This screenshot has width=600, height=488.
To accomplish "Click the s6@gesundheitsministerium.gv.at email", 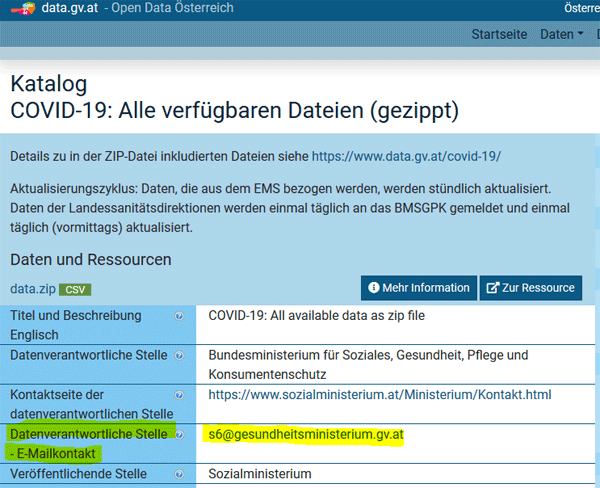I will pos(306,434).
